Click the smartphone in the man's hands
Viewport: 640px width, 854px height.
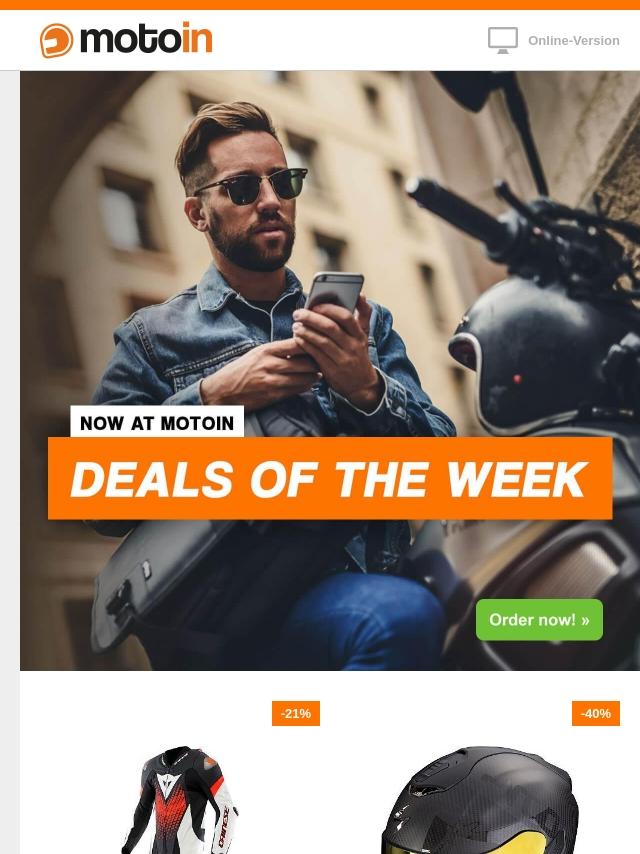(334, 294)
